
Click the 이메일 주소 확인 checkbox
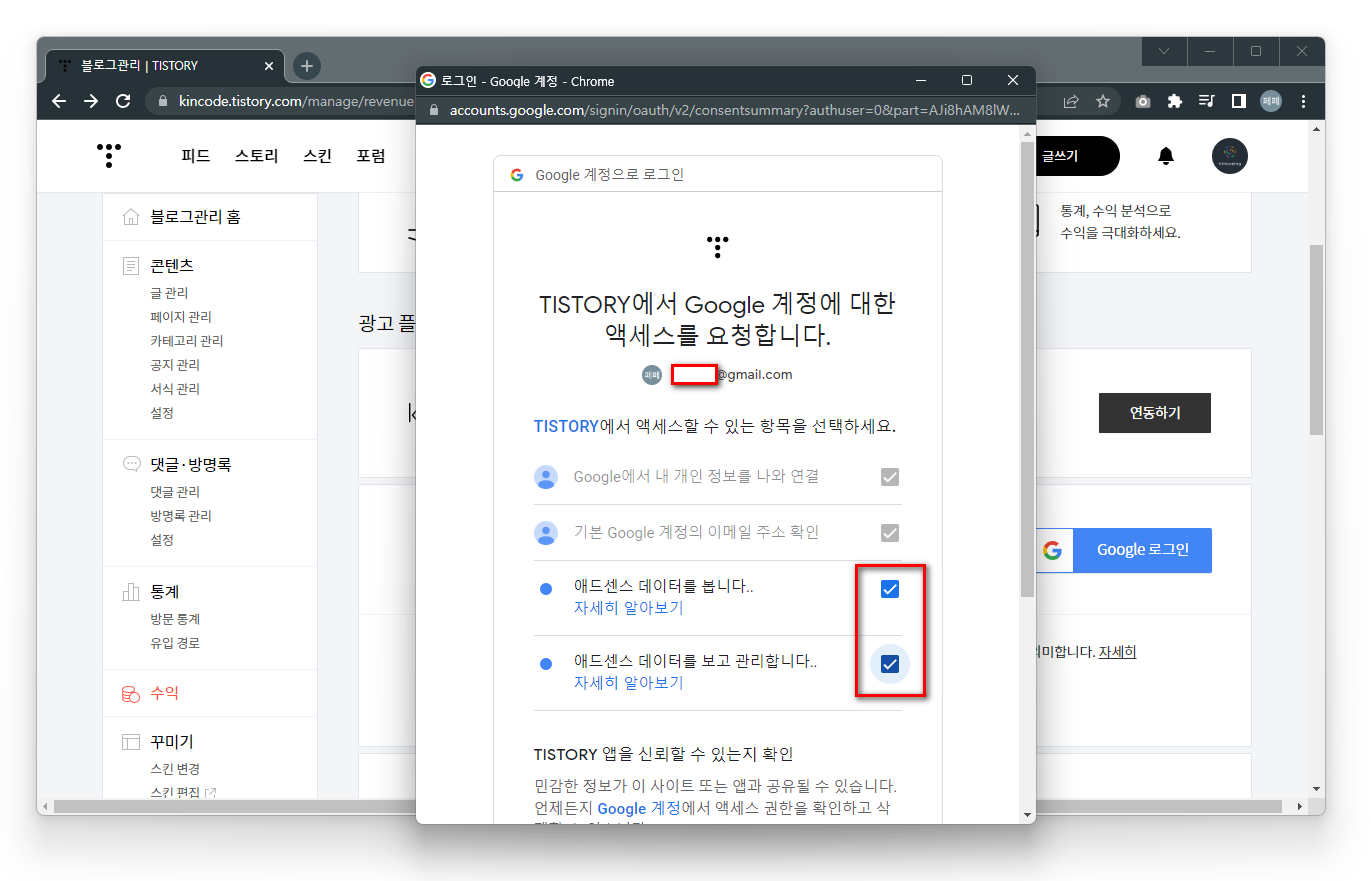tap(890, 533)
